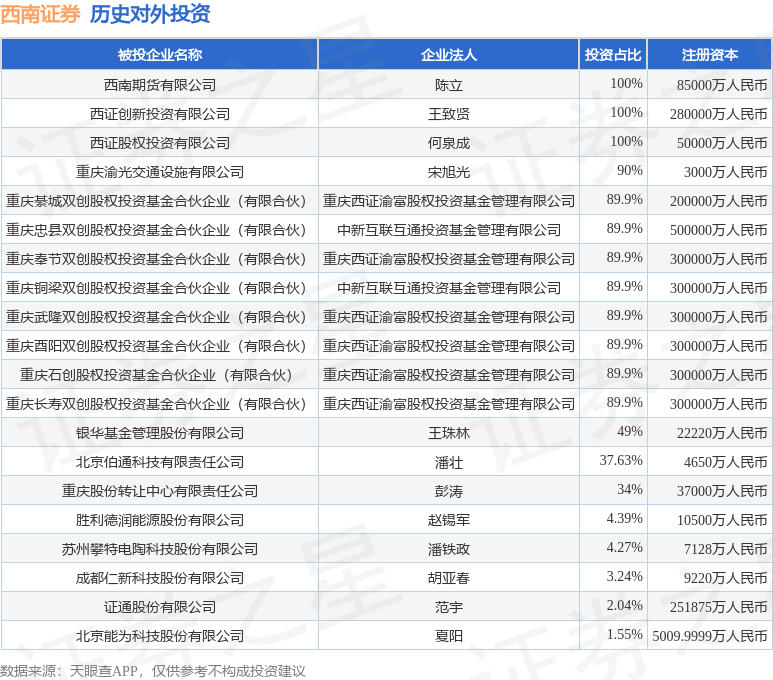Click legal person 王致贤
The image size is (773, 680).
[449, 114]
